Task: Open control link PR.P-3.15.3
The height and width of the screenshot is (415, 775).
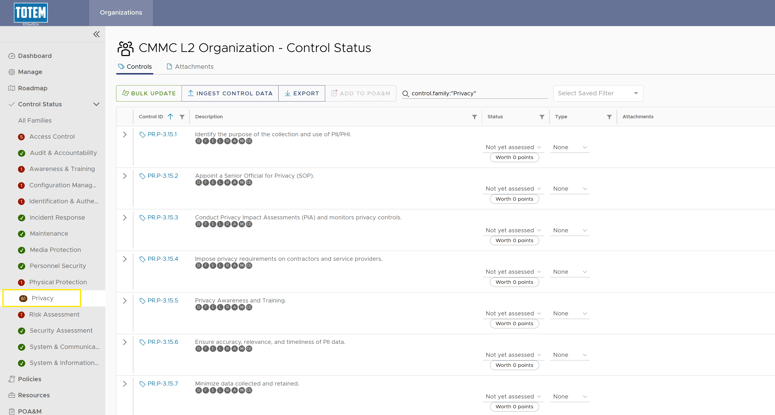Action: (x=163, y=217)
